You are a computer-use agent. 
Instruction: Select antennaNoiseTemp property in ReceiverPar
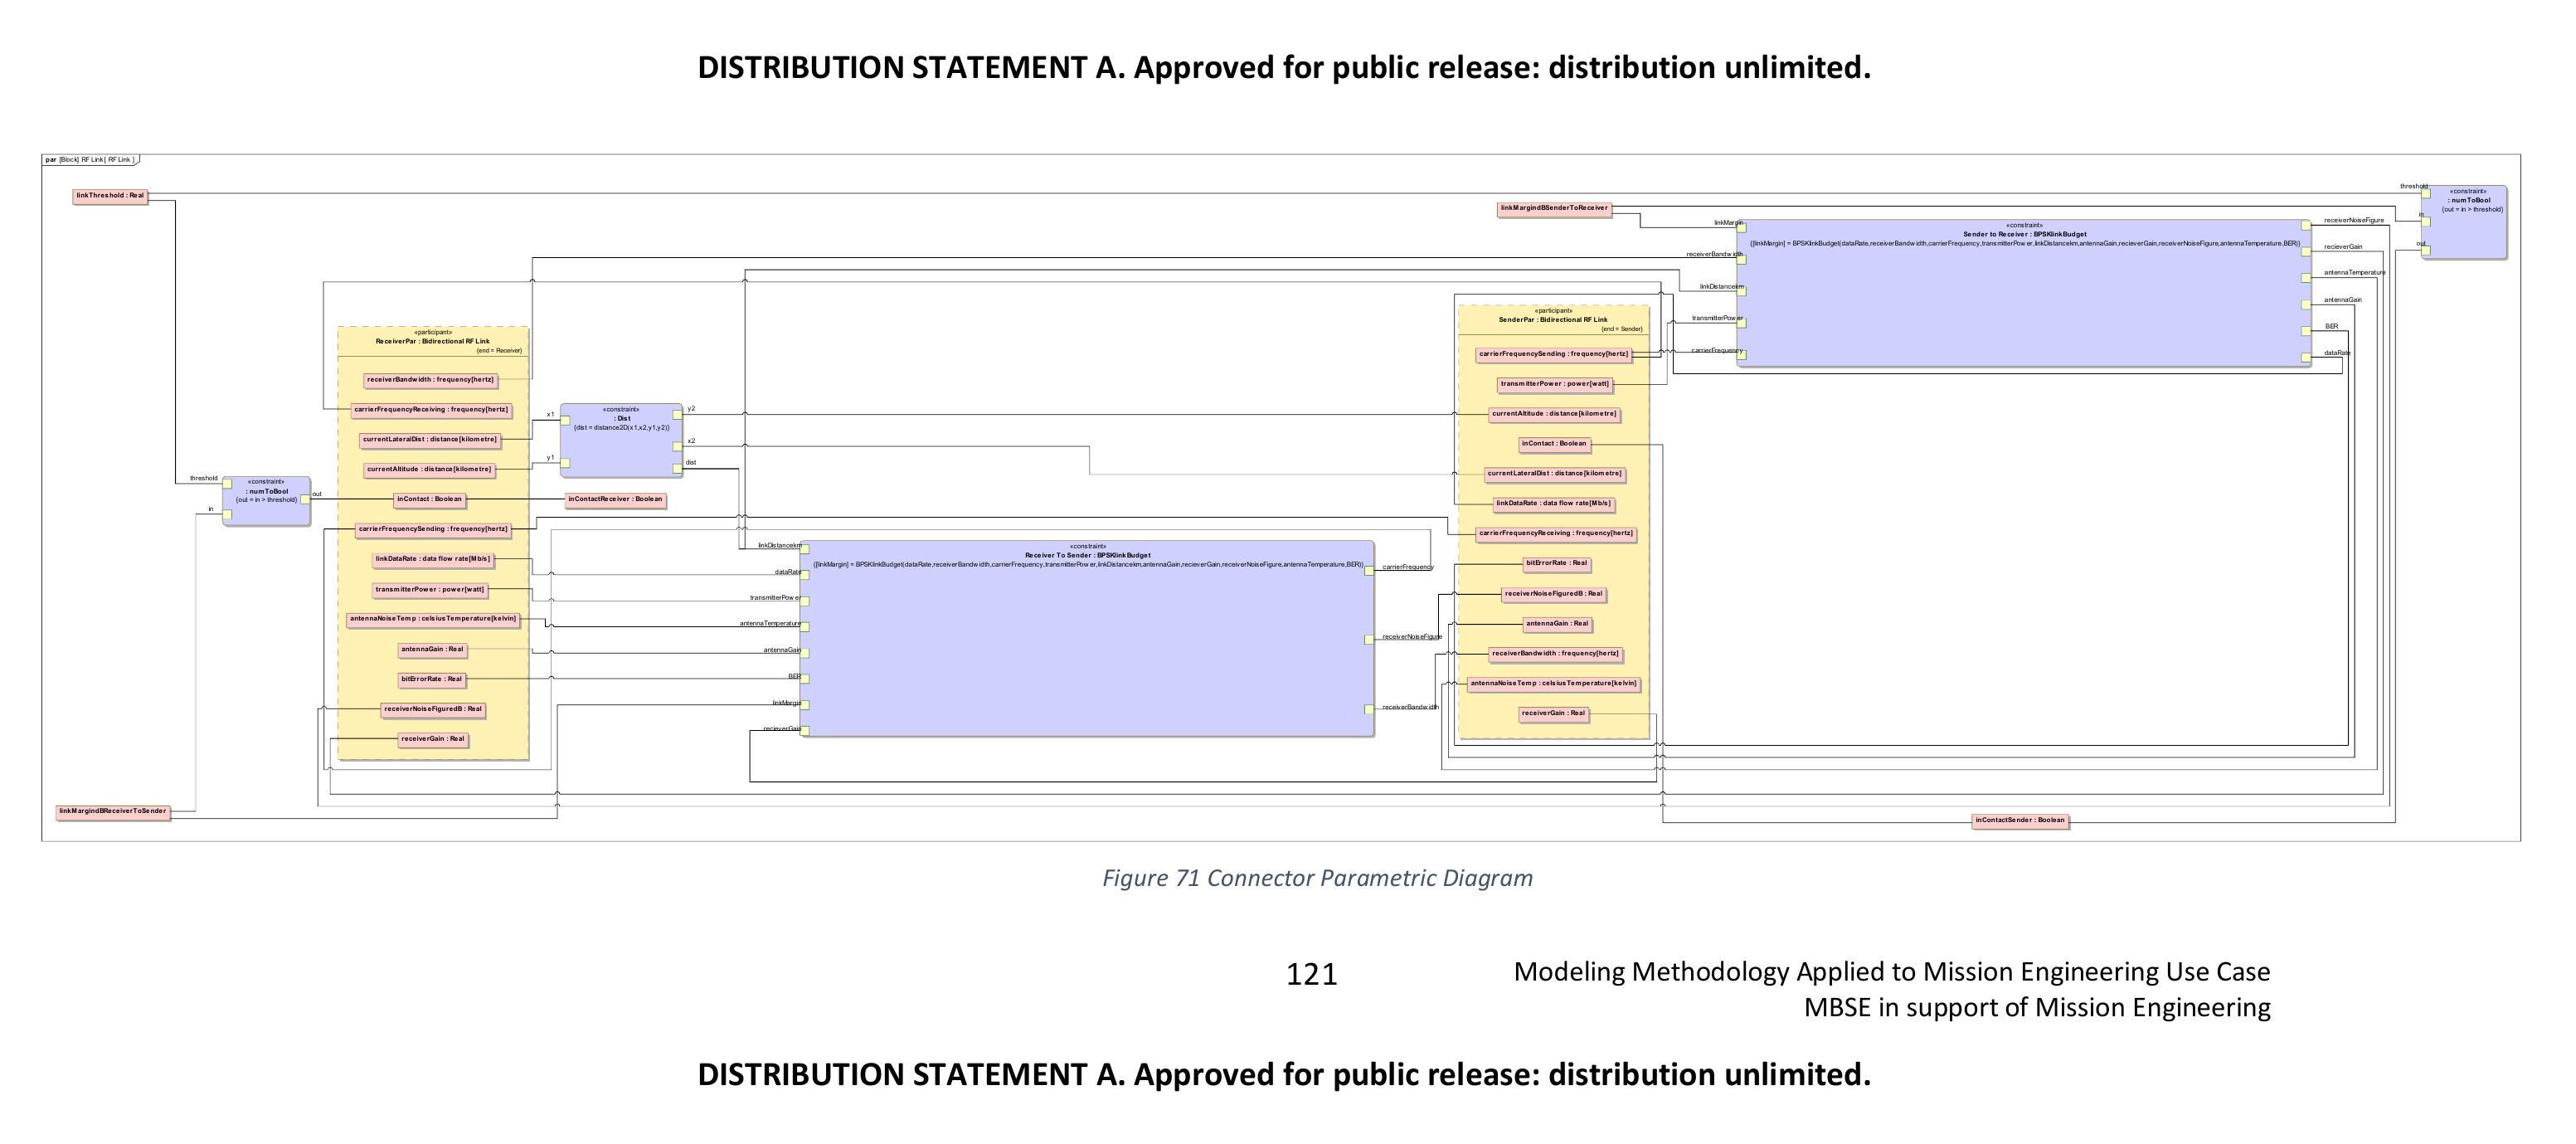433,619
